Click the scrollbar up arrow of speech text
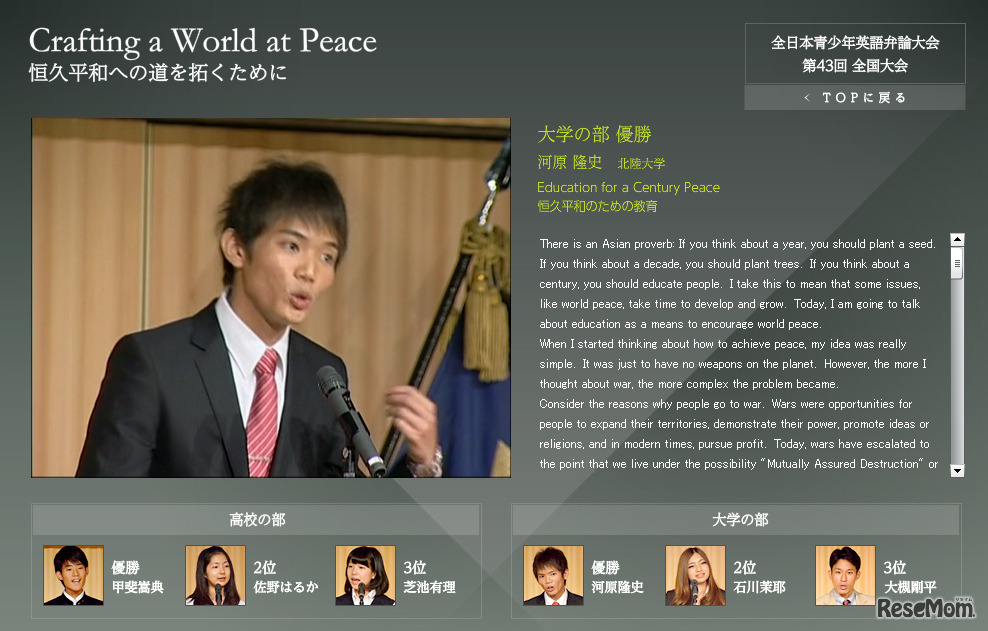988x631 pixels. tap(957, 240)
